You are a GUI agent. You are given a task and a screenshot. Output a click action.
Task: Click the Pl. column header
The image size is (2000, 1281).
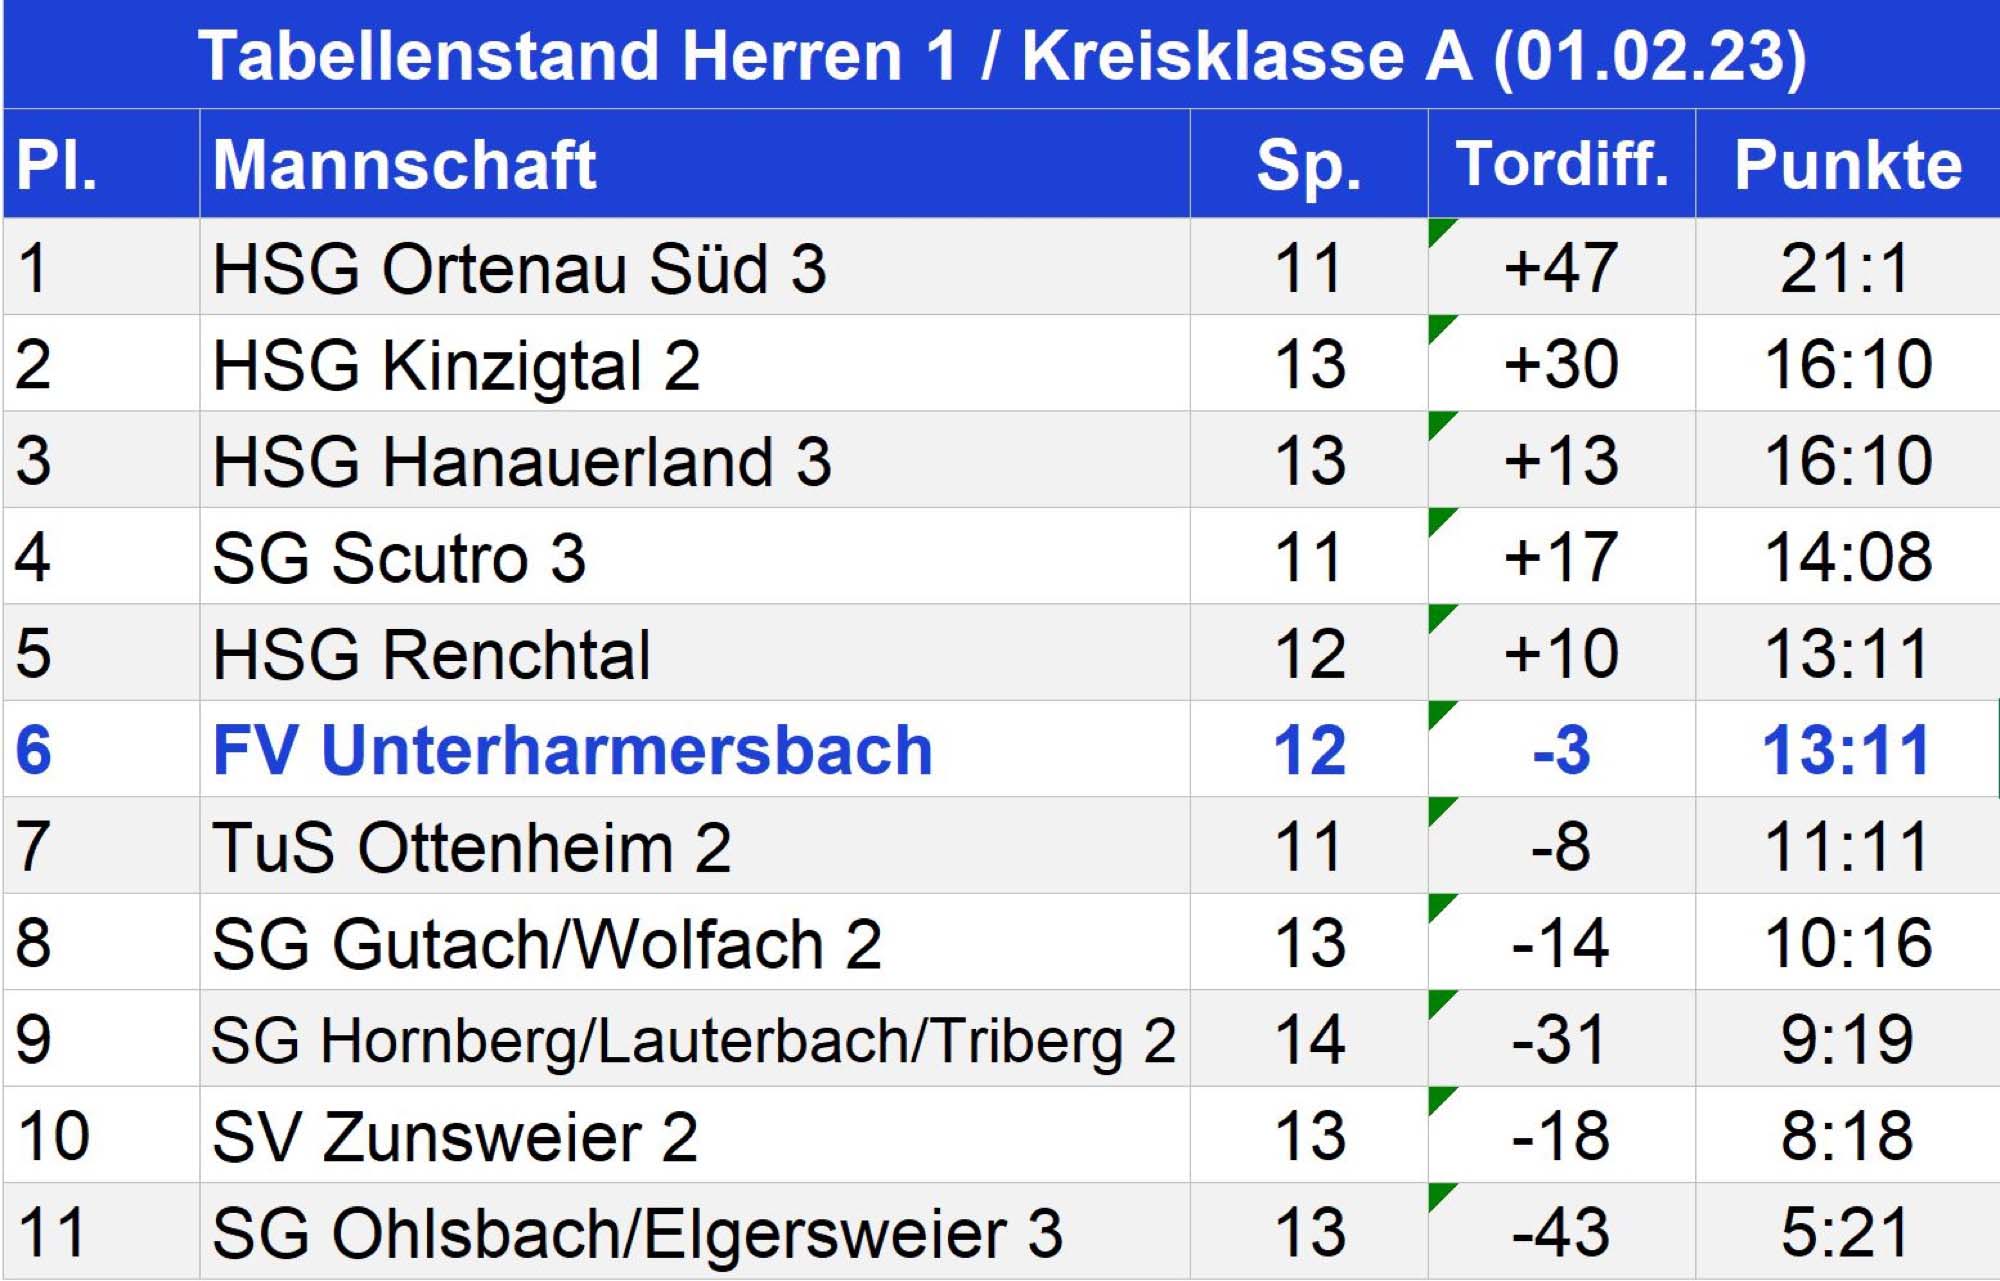[57, 164]
